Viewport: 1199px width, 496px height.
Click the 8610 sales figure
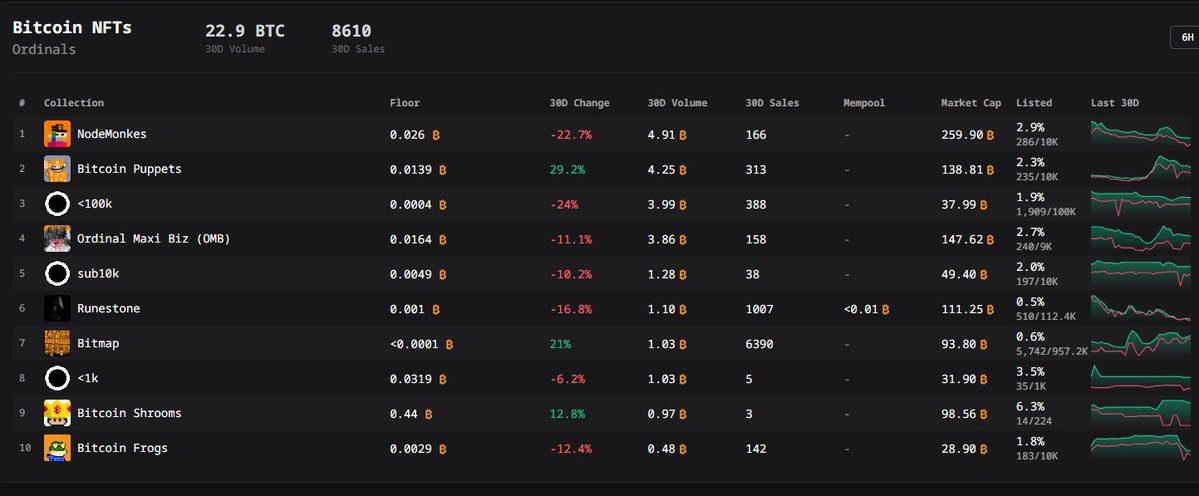(x=351, y=31)
